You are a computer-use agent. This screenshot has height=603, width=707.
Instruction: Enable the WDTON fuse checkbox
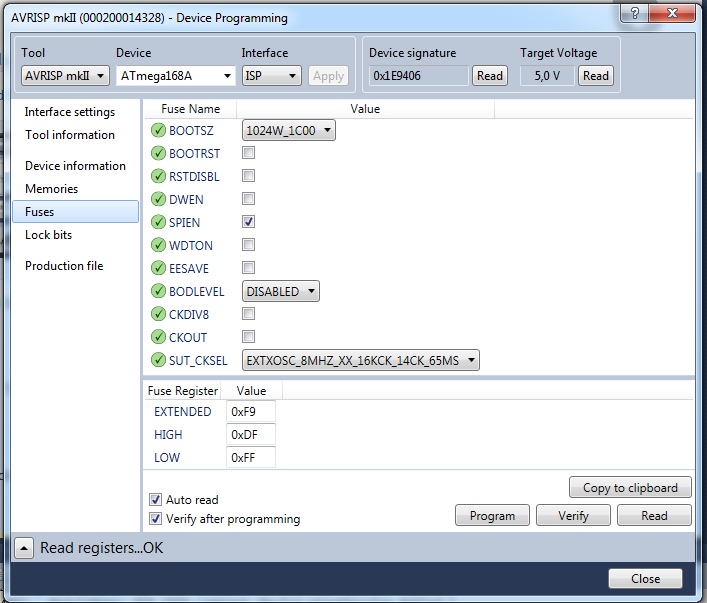(248, 244)
